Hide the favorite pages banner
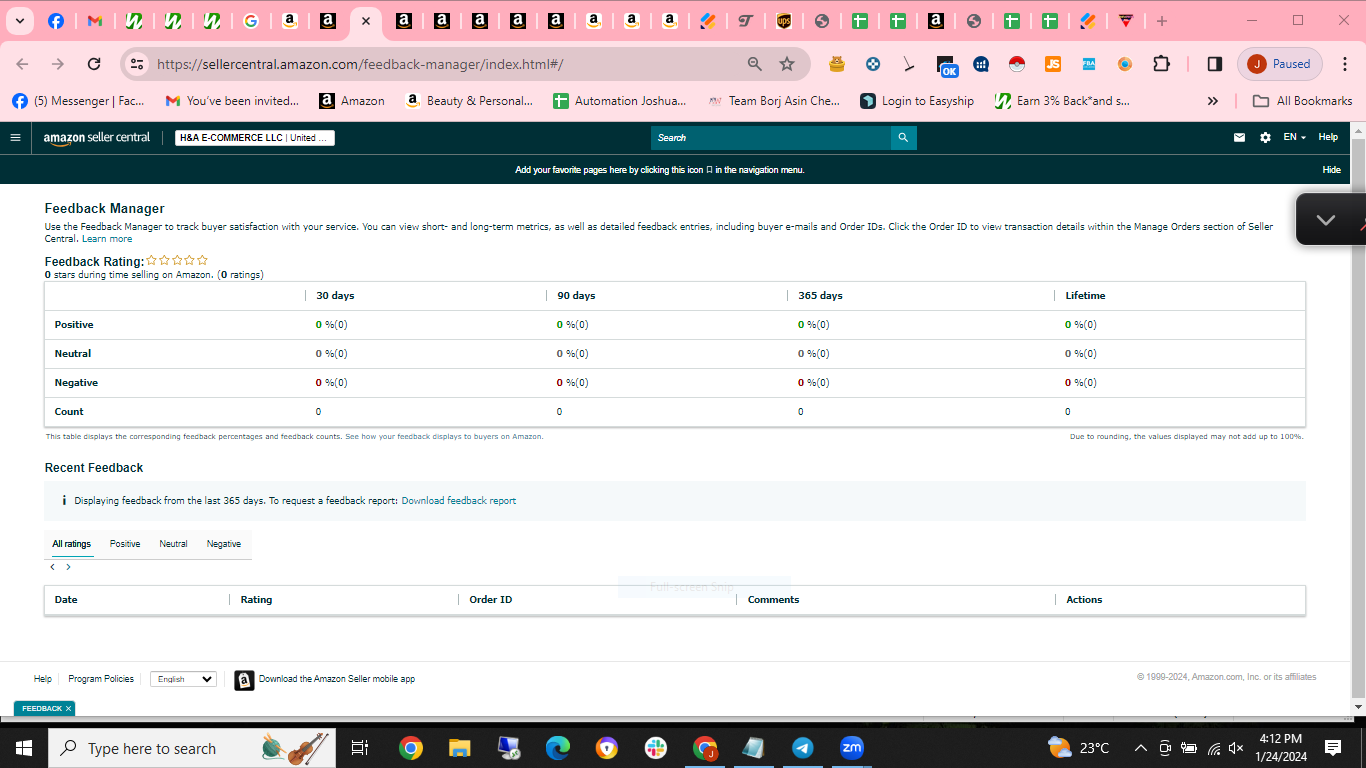The width and height of the screenshot is (1366, 768). coord(1332,170)
